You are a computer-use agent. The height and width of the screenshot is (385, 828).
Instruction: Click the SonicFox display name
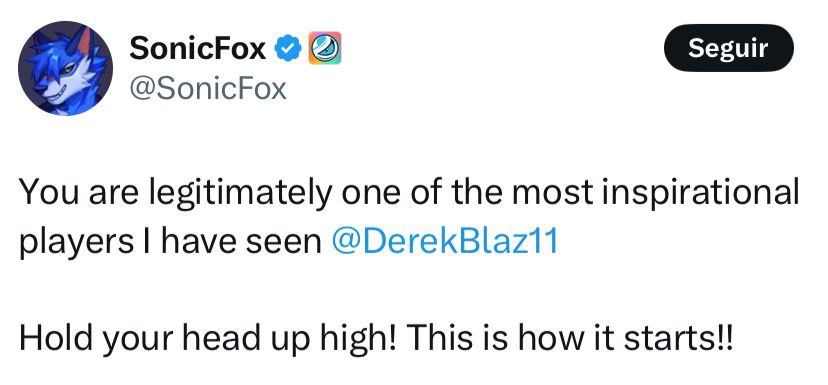[x=198, y=49]
